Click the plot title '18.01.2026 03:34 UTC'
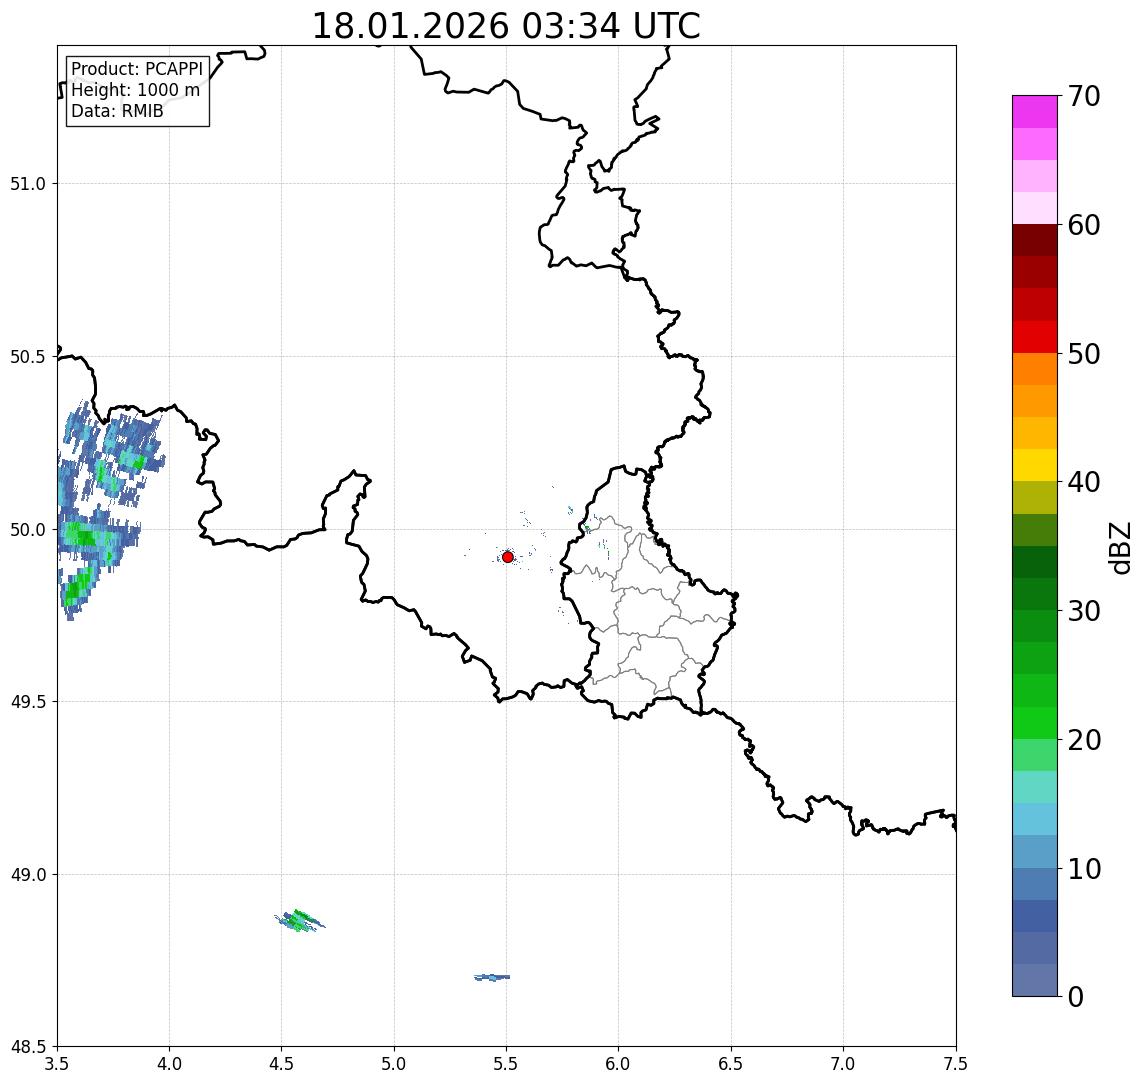Image resolution: width=1145 pixels, height=1084 pixels. tap(506, 26)
